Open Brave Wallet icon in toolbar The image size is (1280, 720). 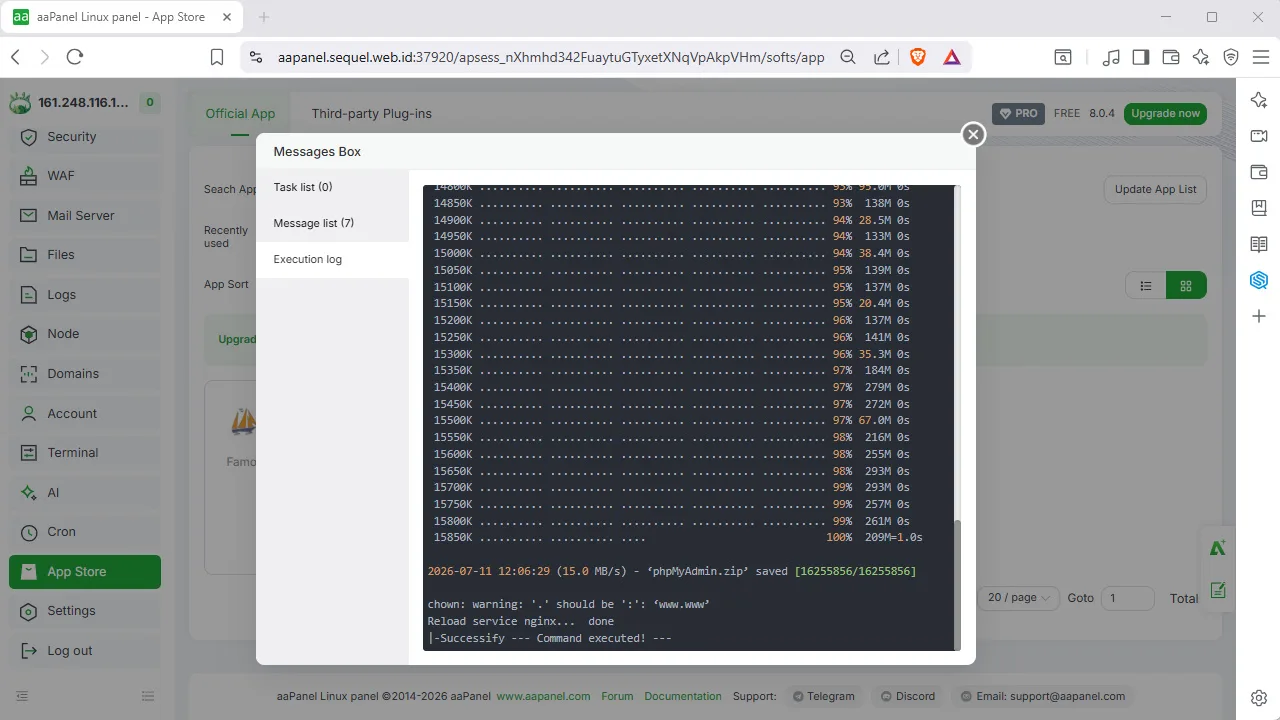(x=1171, y=57)
